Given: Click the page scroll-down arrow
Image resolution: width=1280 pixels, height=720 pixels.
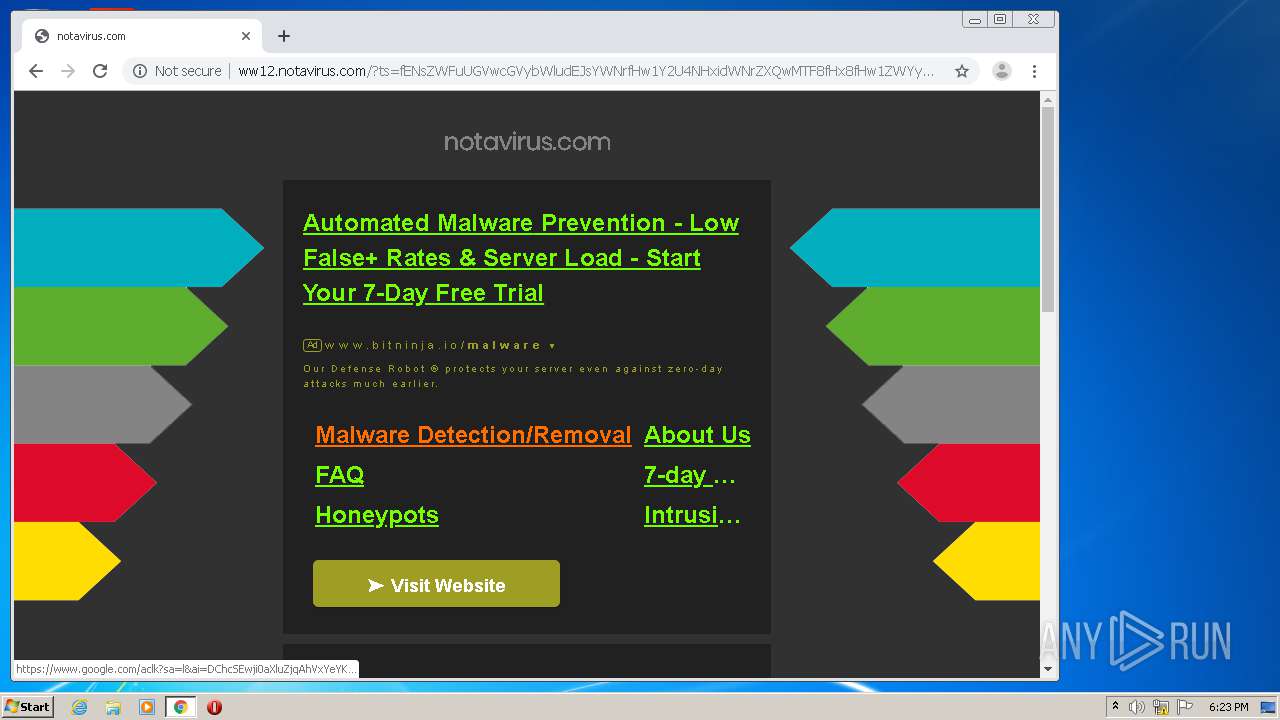Looking at the screenshot, I should [x=1048, y=669].
